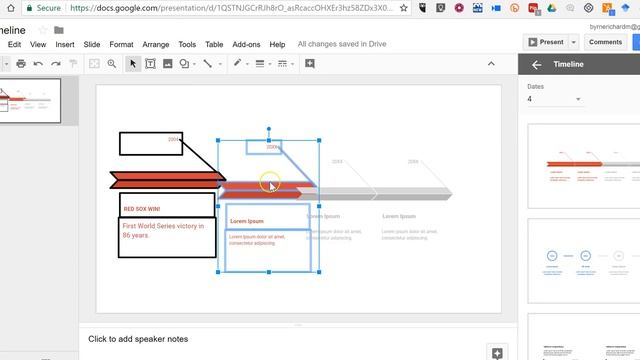Go back from the Timeline panel
This screenshot has height=360, width=640.
[x=536, y=64]
